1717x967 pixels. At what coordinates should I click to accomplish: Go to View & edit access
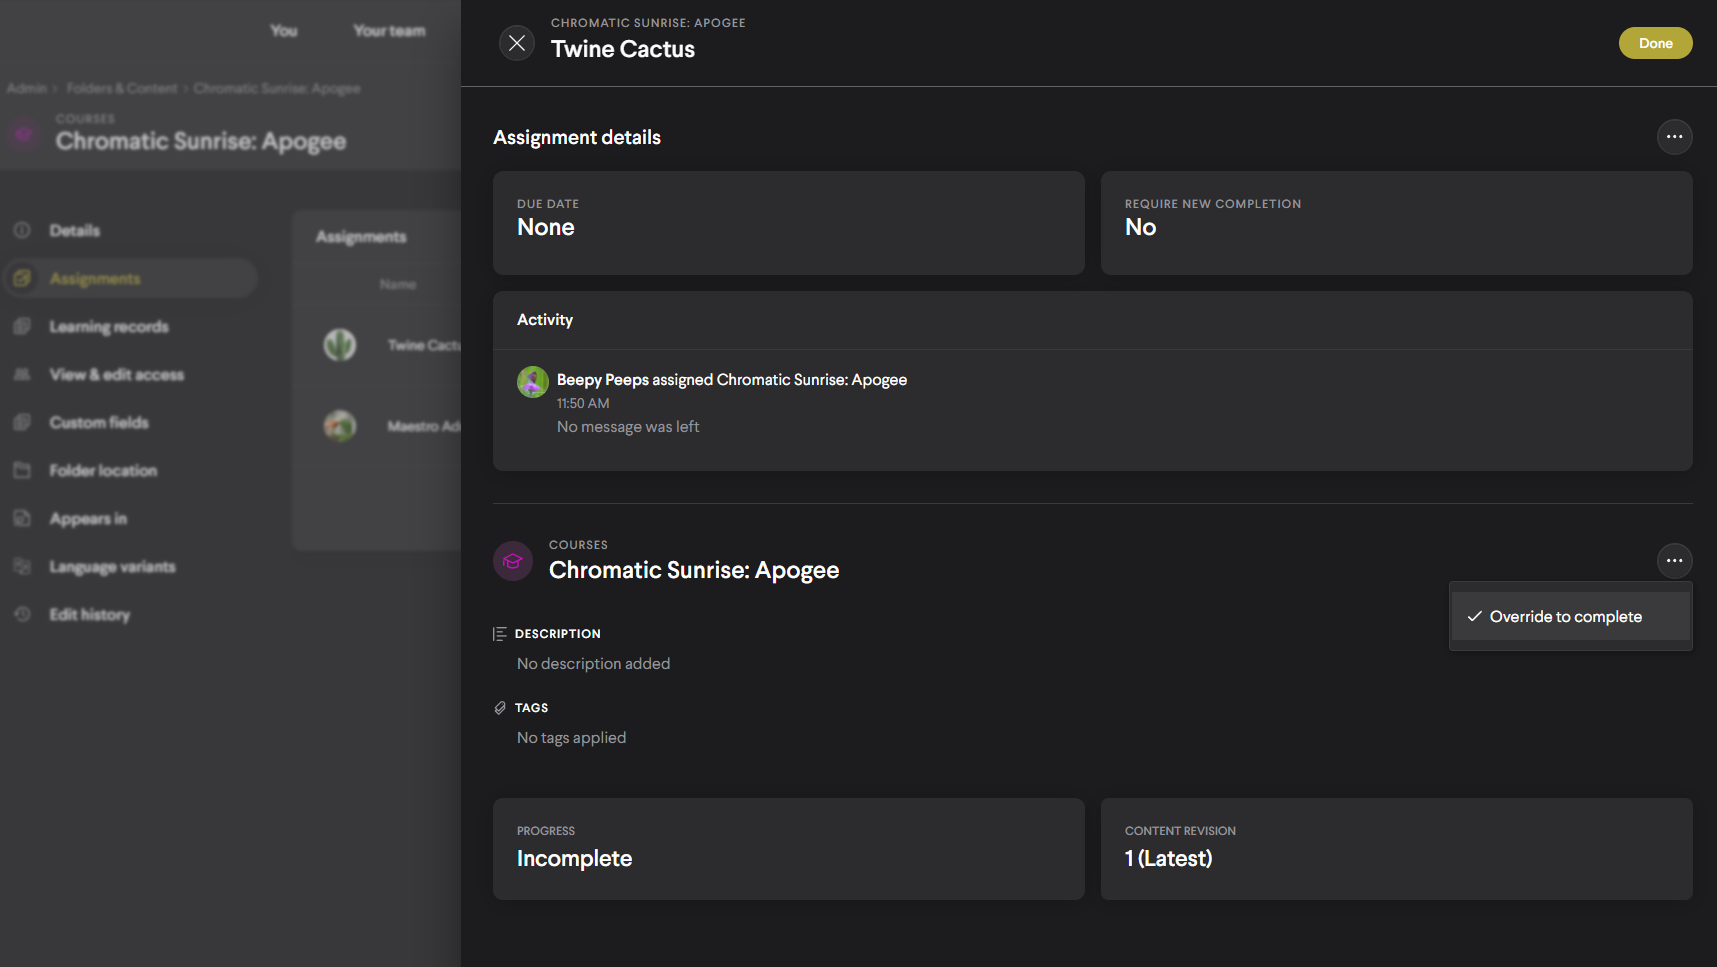(x=116, y=375)
